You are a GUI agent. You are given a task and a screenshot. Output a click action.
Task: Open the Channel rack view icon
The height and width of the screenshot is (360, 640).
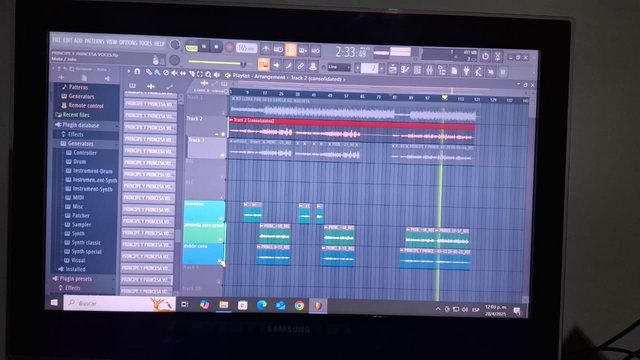click(x=418, y=70)
